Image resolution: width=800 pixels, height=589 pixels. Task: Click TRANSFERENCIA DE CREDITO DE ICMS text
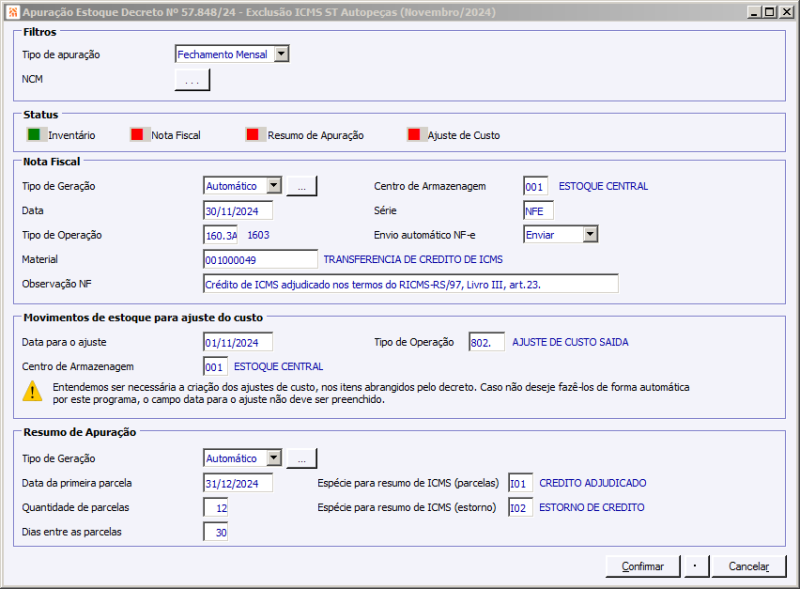coord(413,259)
